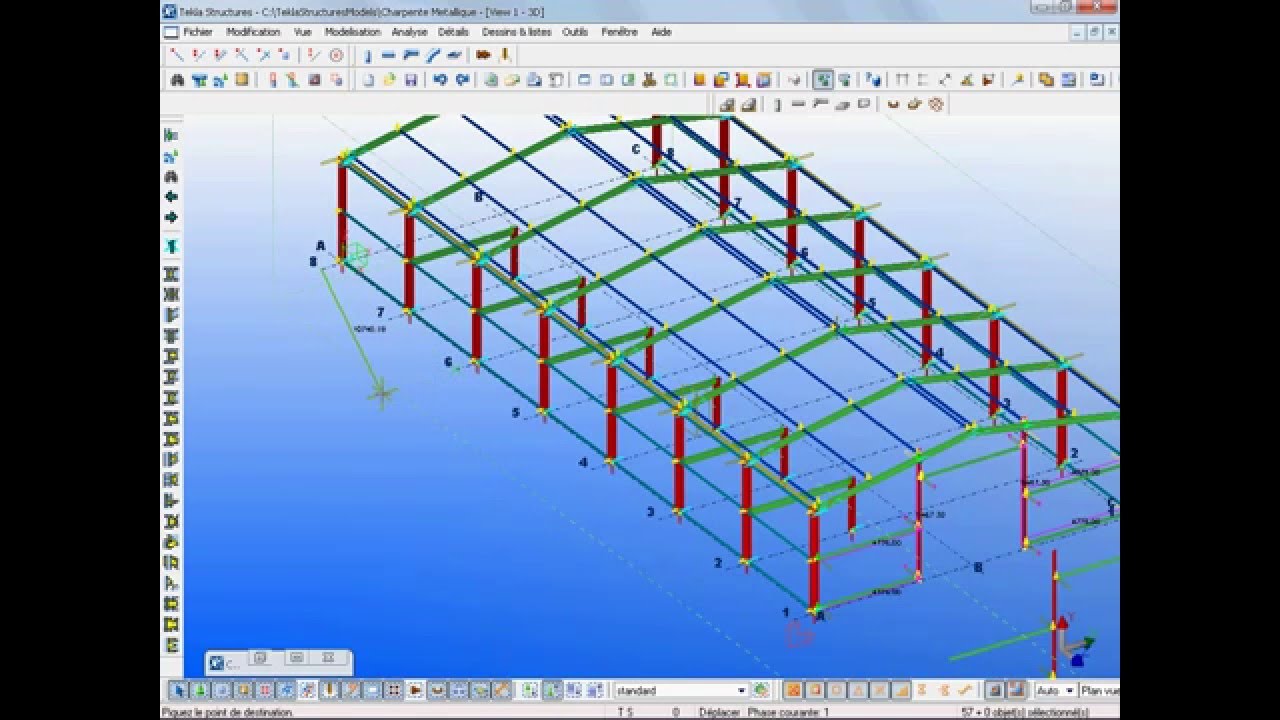Open the Modelisation menu

pyautogui.click(x=352, y=32)
